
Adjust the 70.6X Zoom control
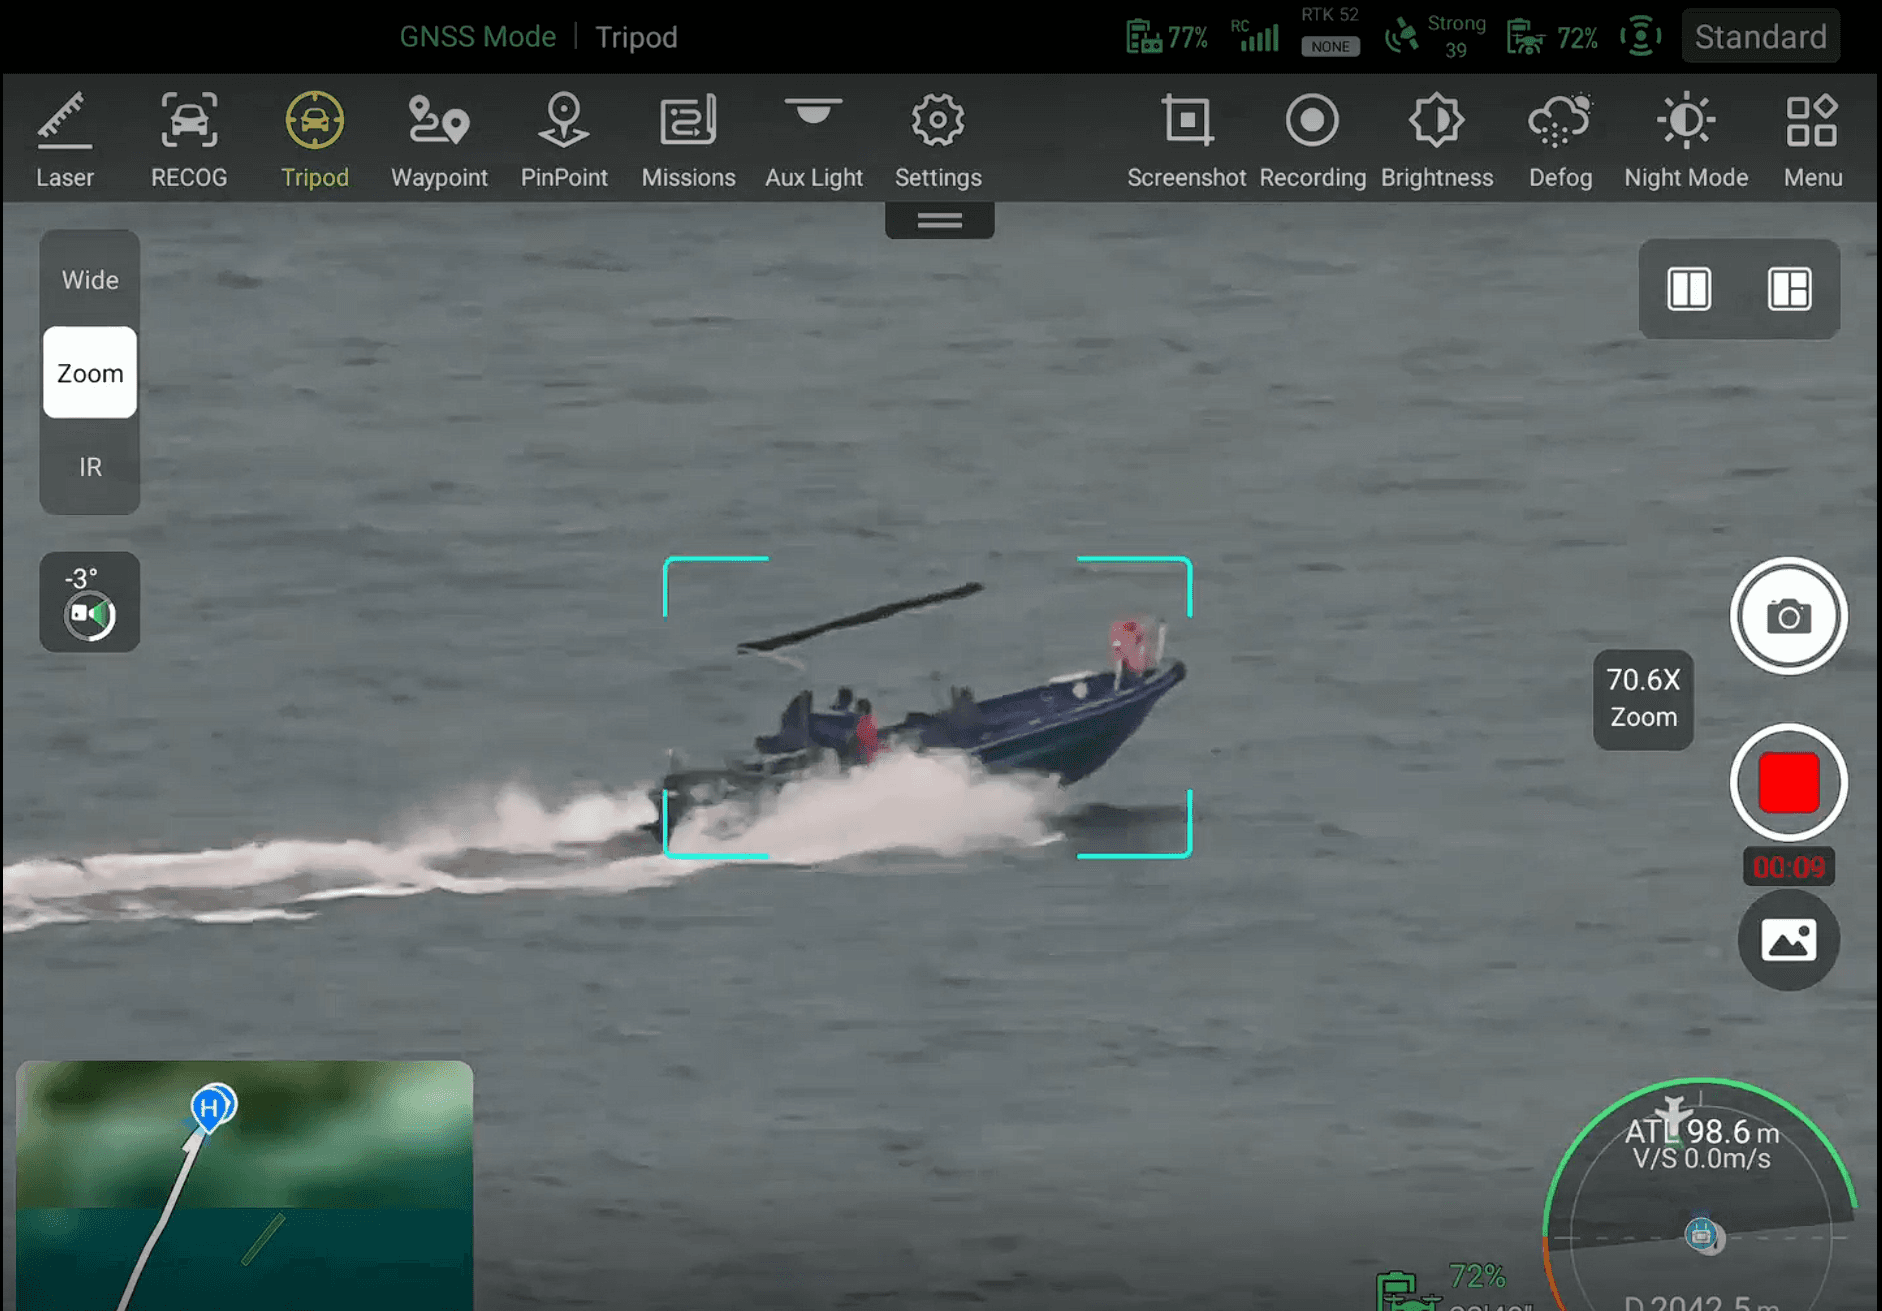click(x=1643, y=699)
